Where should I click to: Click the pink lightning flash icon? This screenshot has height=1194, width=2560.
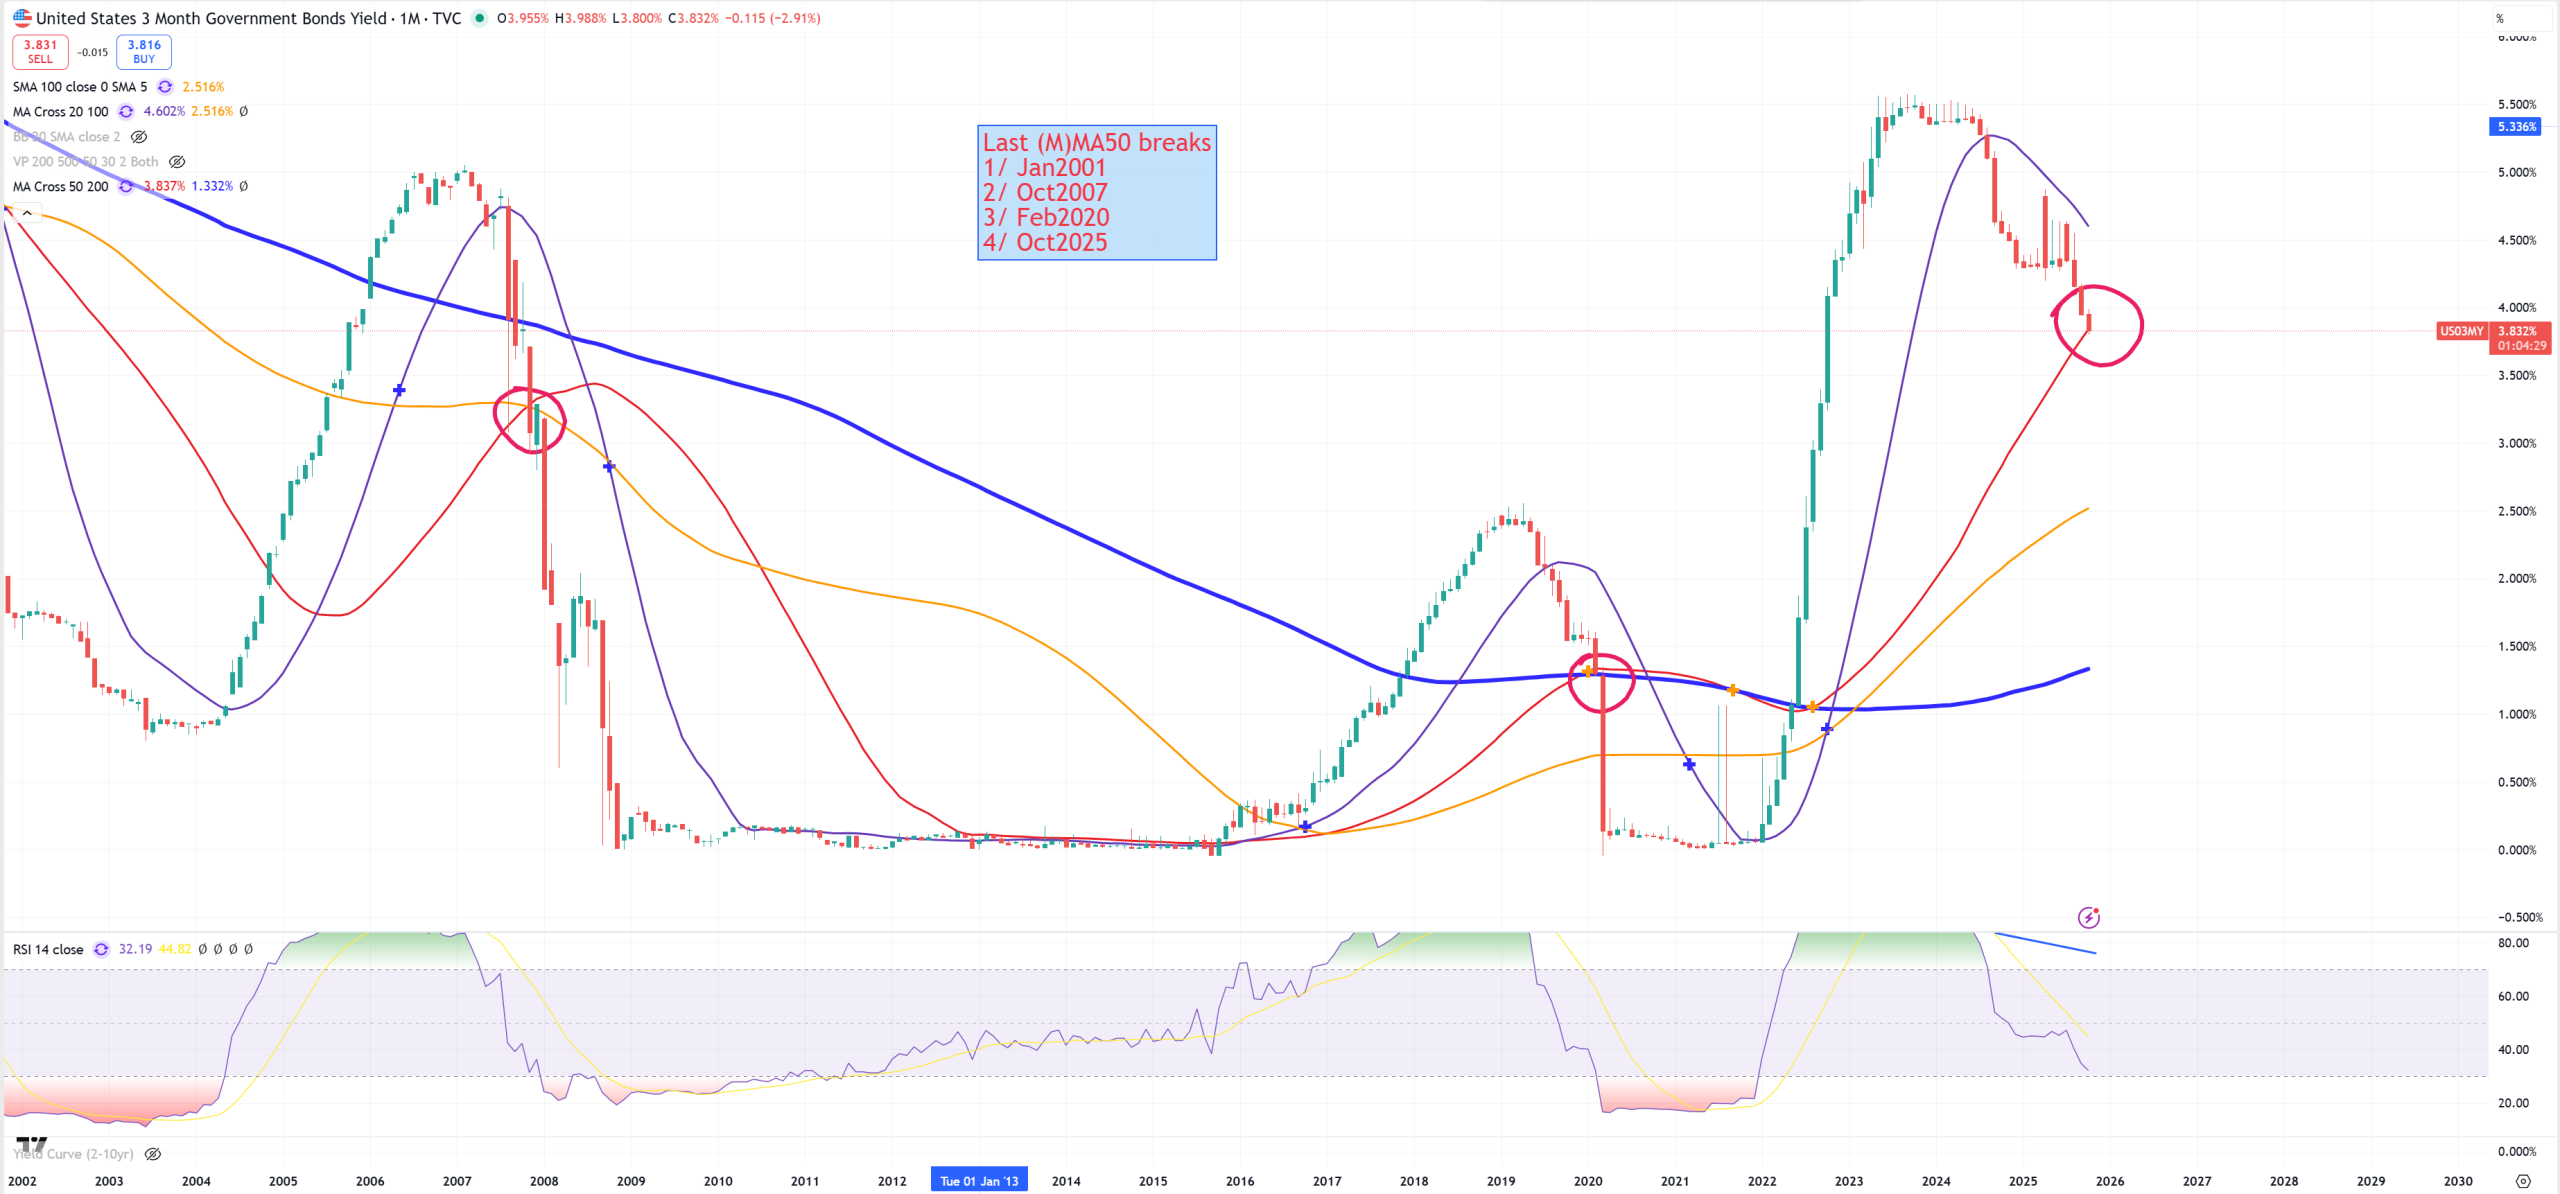tap(2088, 917)
